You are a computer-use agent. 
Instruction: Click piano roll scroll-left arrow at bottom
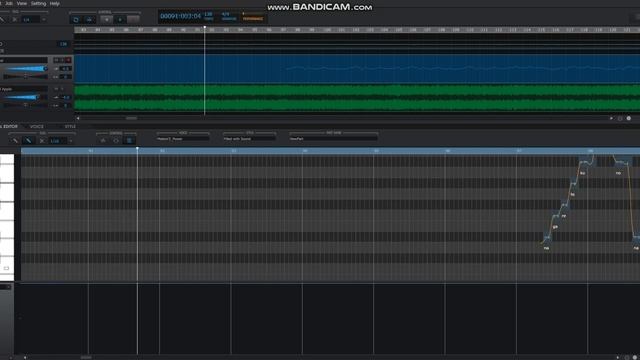click(x=25, y=357)
